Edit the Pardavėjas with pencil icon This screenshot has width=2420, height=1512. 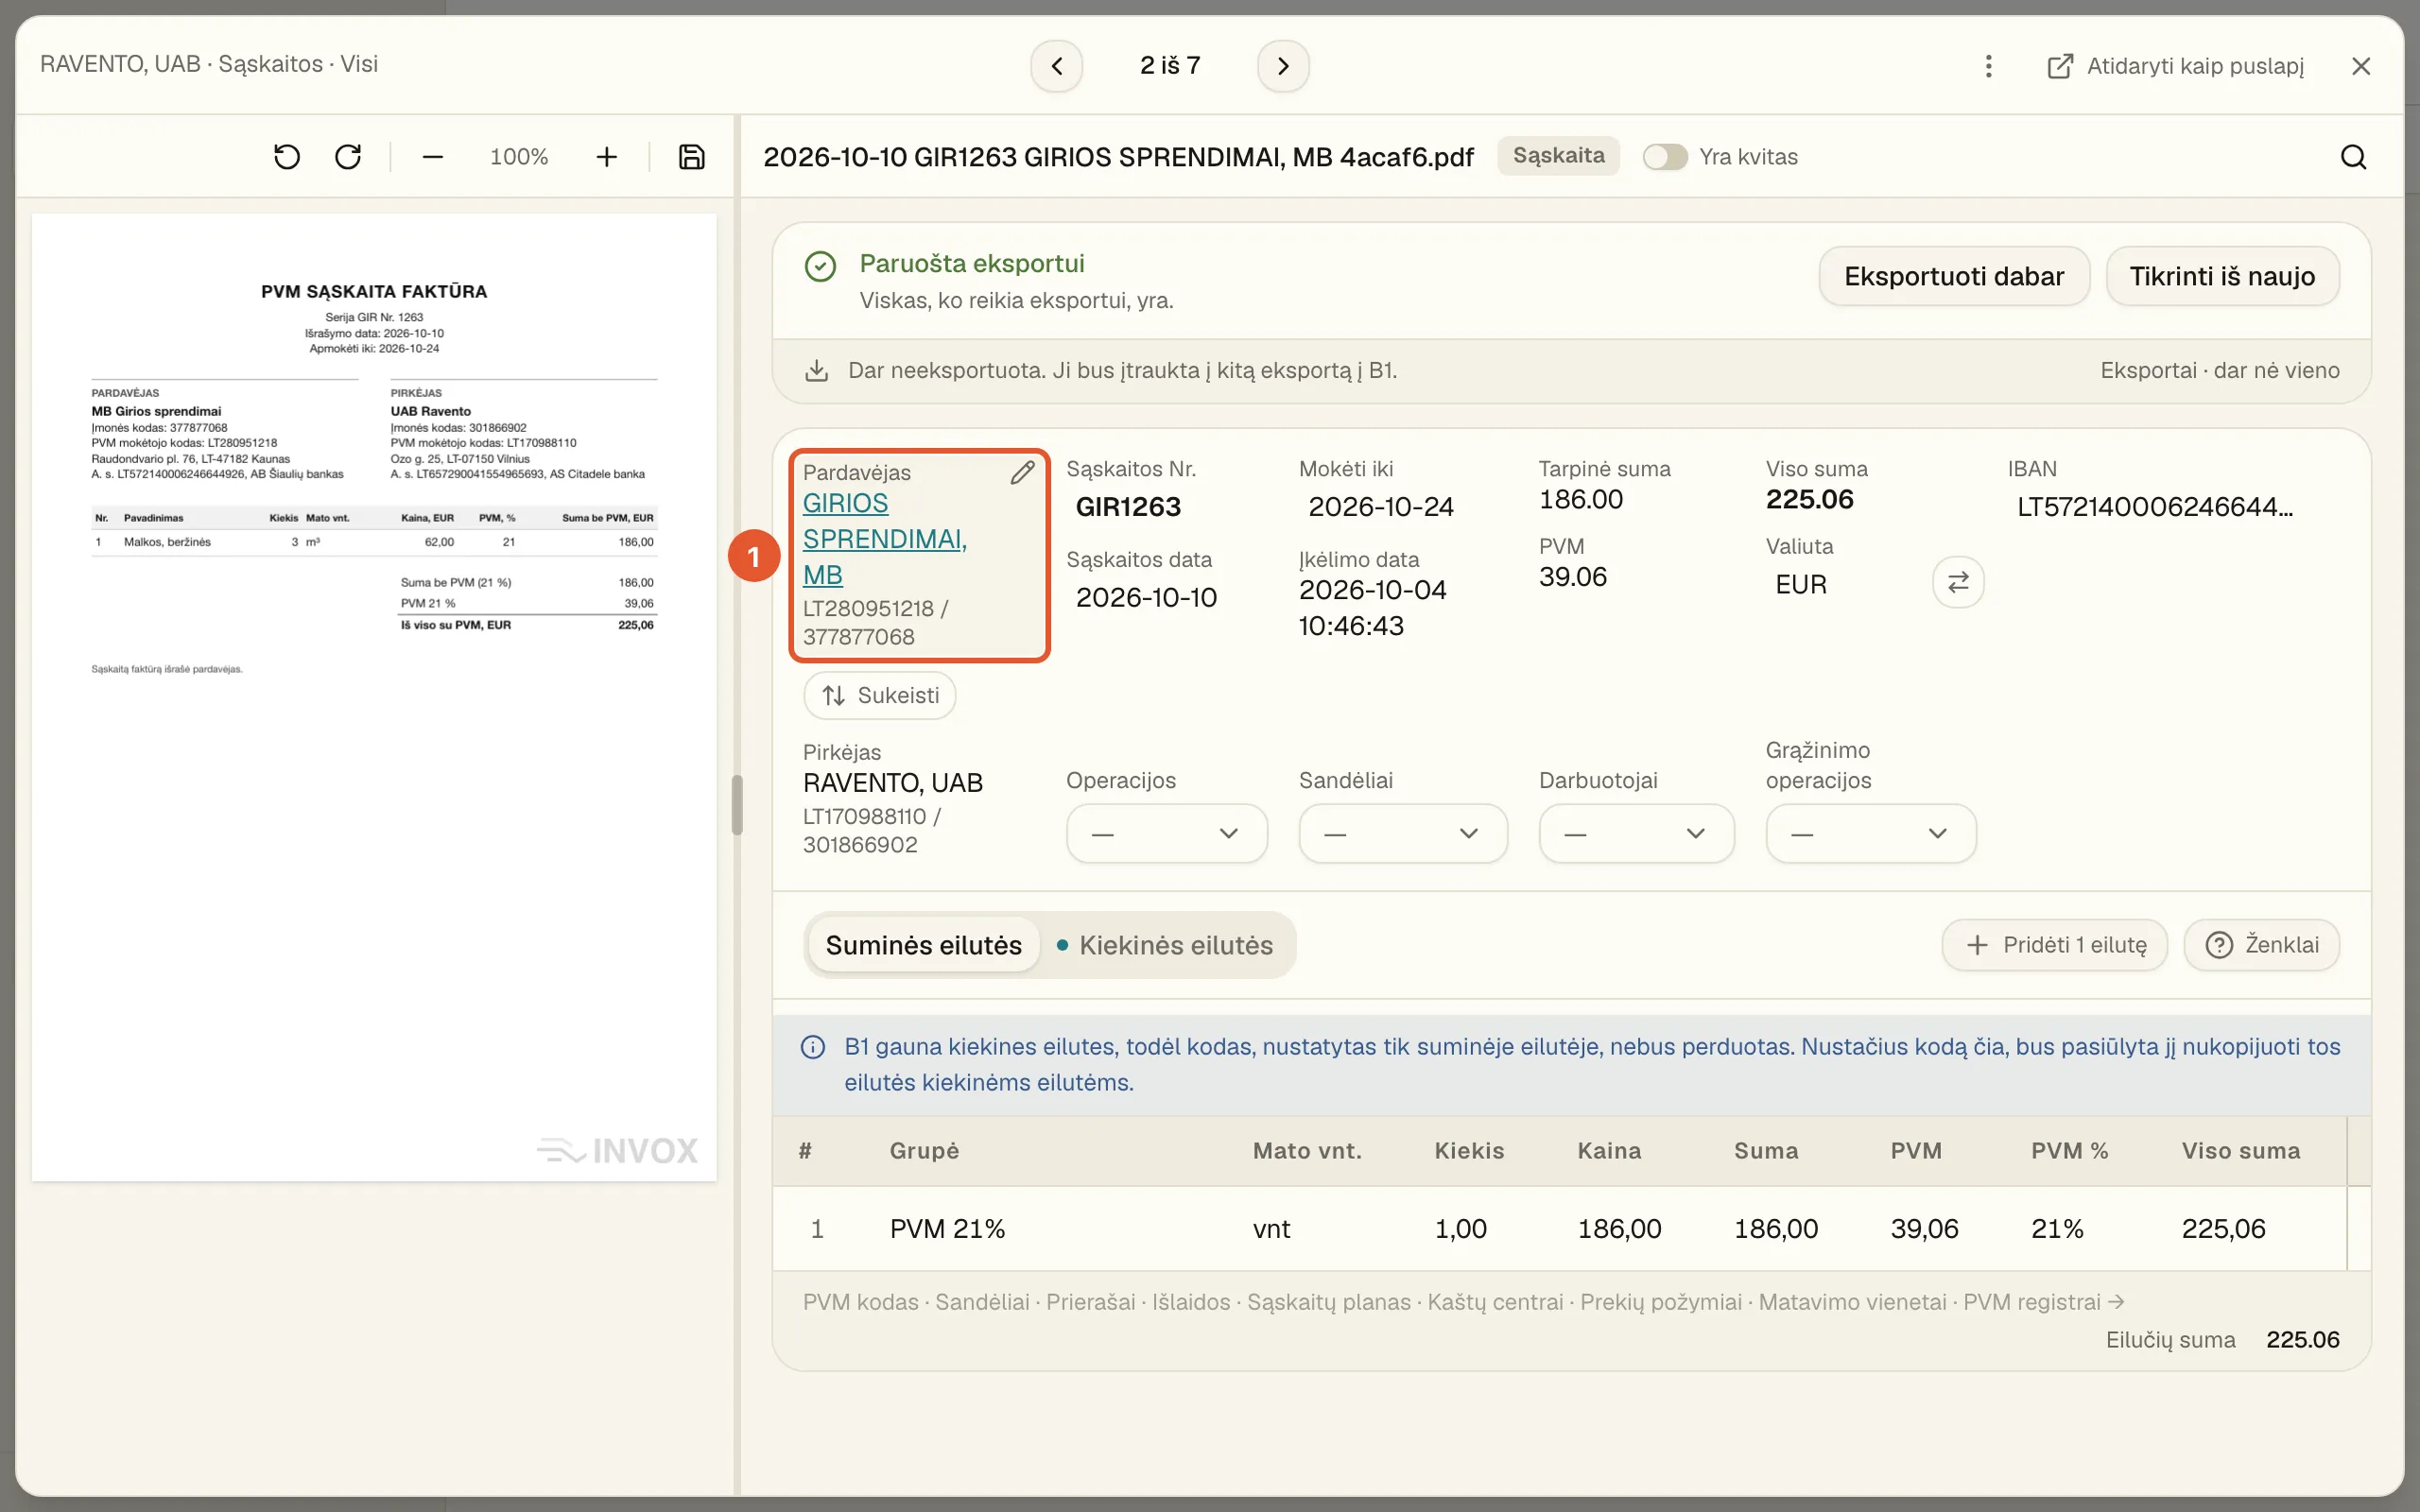1022,472
